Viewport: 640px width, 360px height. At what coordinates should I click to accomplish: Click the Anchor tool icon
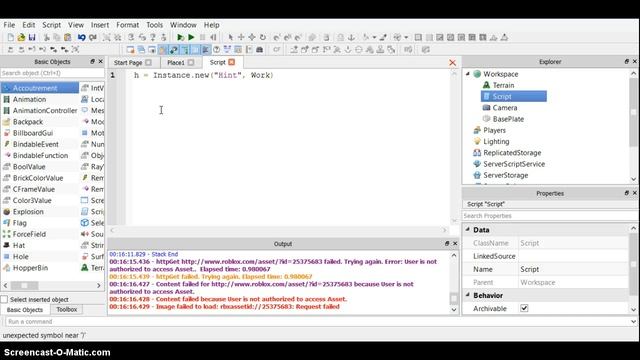[351, 38]
